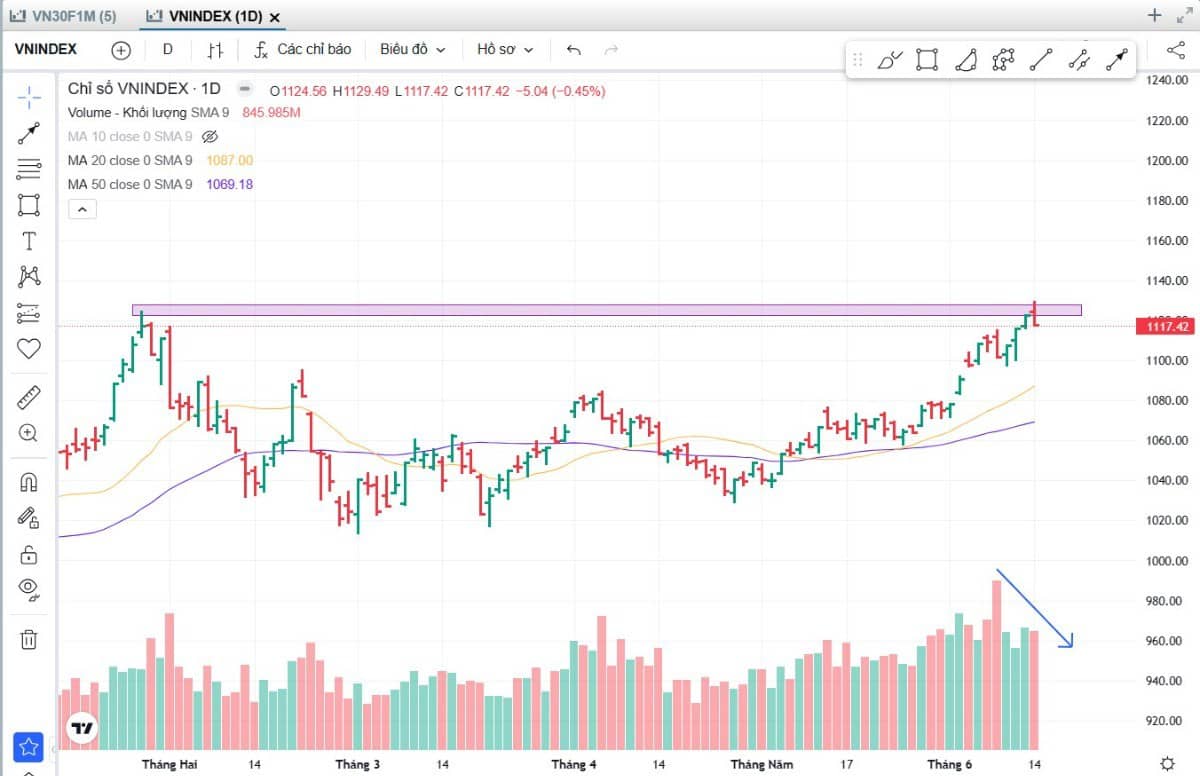The image size is (1200, 776).
Task: Select the Volume - Khối lượng legend
Action: click(148, 113)
